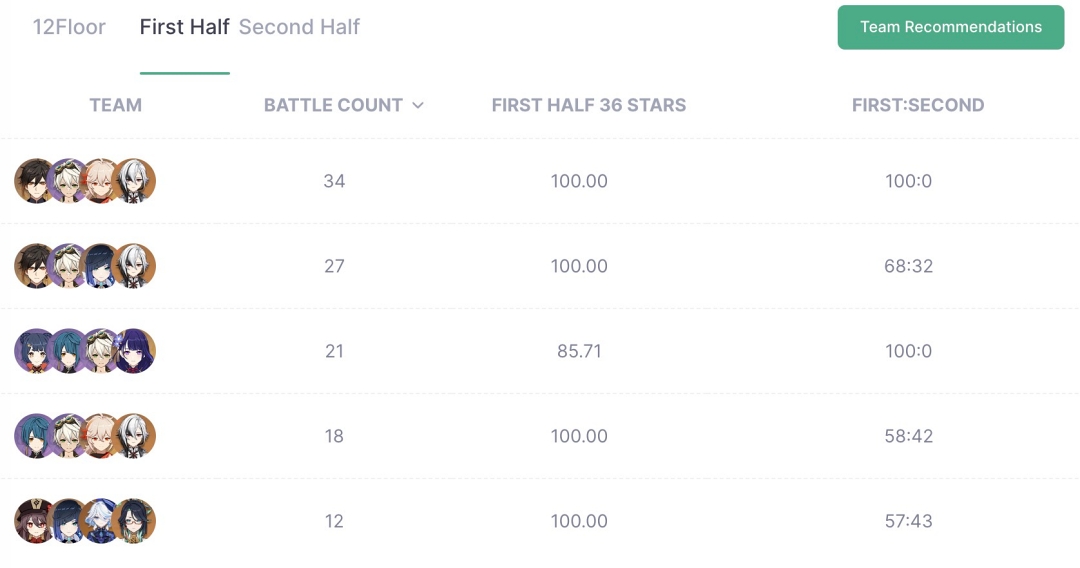
Task: Open Team Recommendations
Action: pyautogui.click(x=951, y=27)
